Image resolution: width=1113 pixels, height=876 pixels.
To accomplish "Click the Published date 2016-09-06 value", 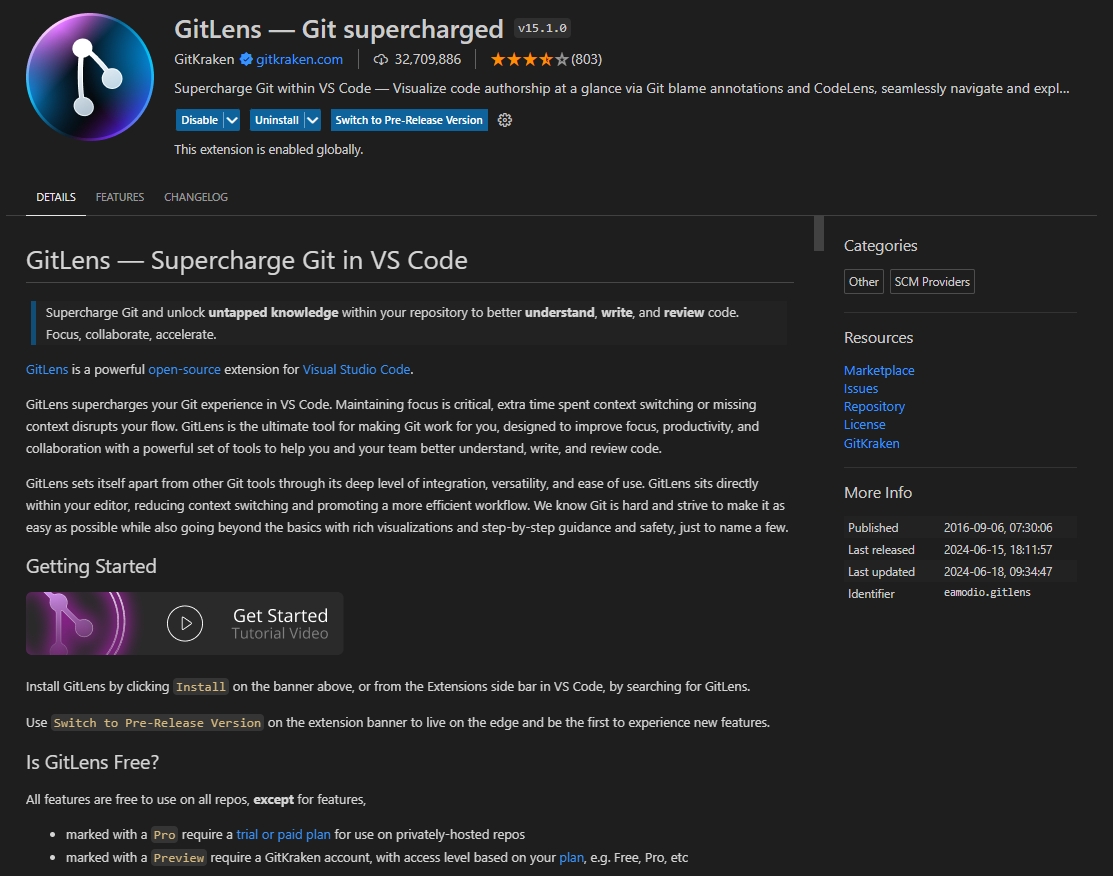I will coord(998,527).
